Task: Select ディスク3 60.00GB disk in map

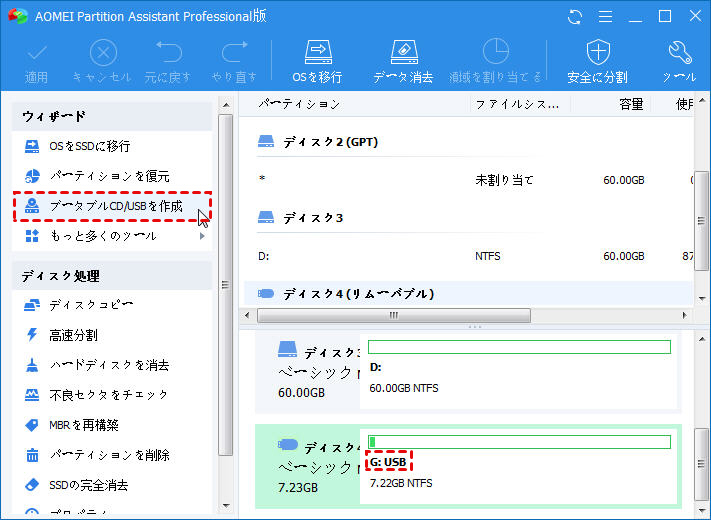Action: 308,373
